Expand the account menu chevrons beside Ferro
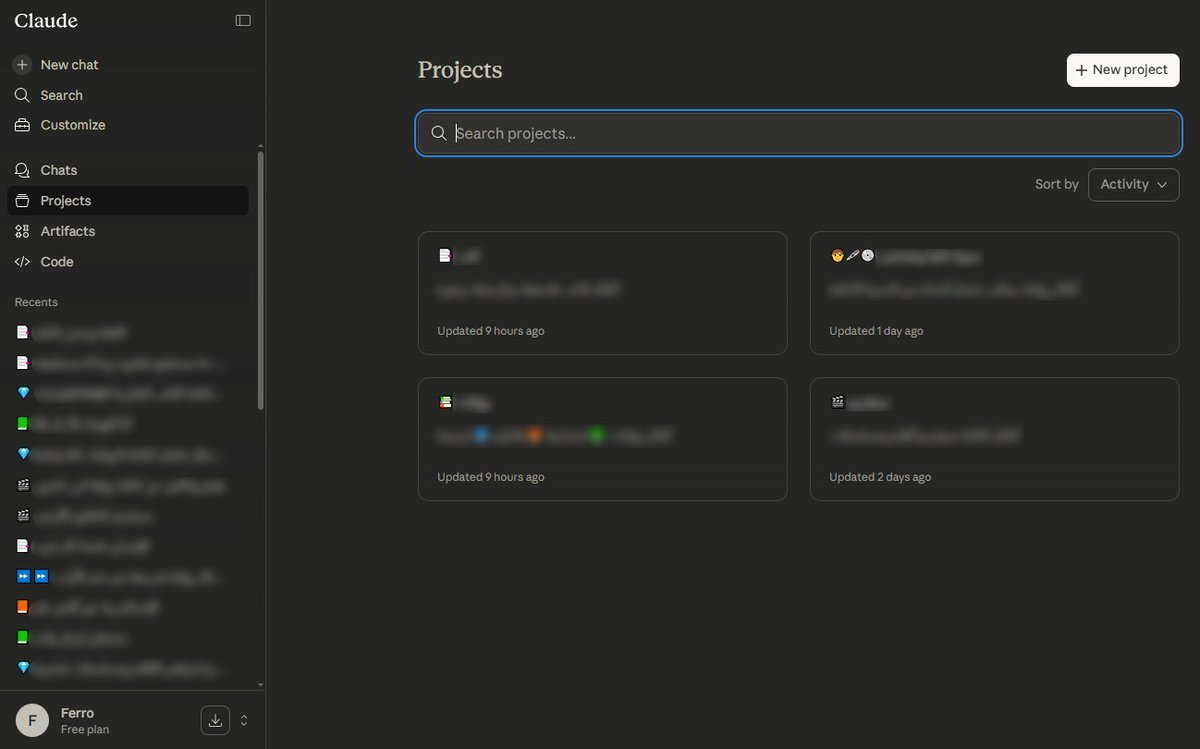 [x=244, y=720]
